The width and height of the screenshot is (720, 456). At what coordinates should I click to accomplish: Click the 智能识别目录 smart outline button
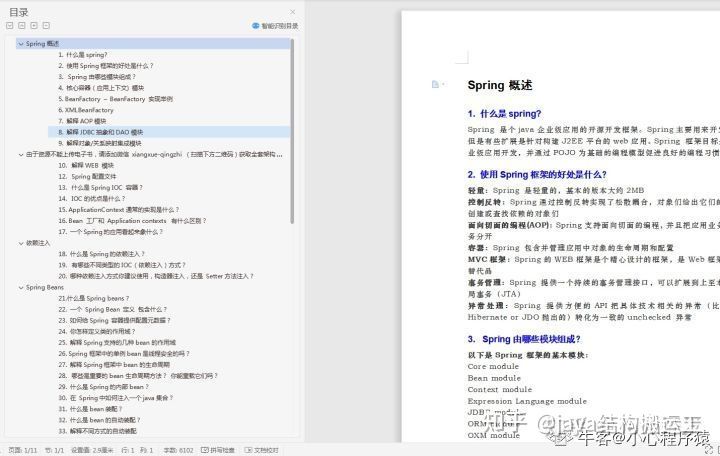(275, 26)
